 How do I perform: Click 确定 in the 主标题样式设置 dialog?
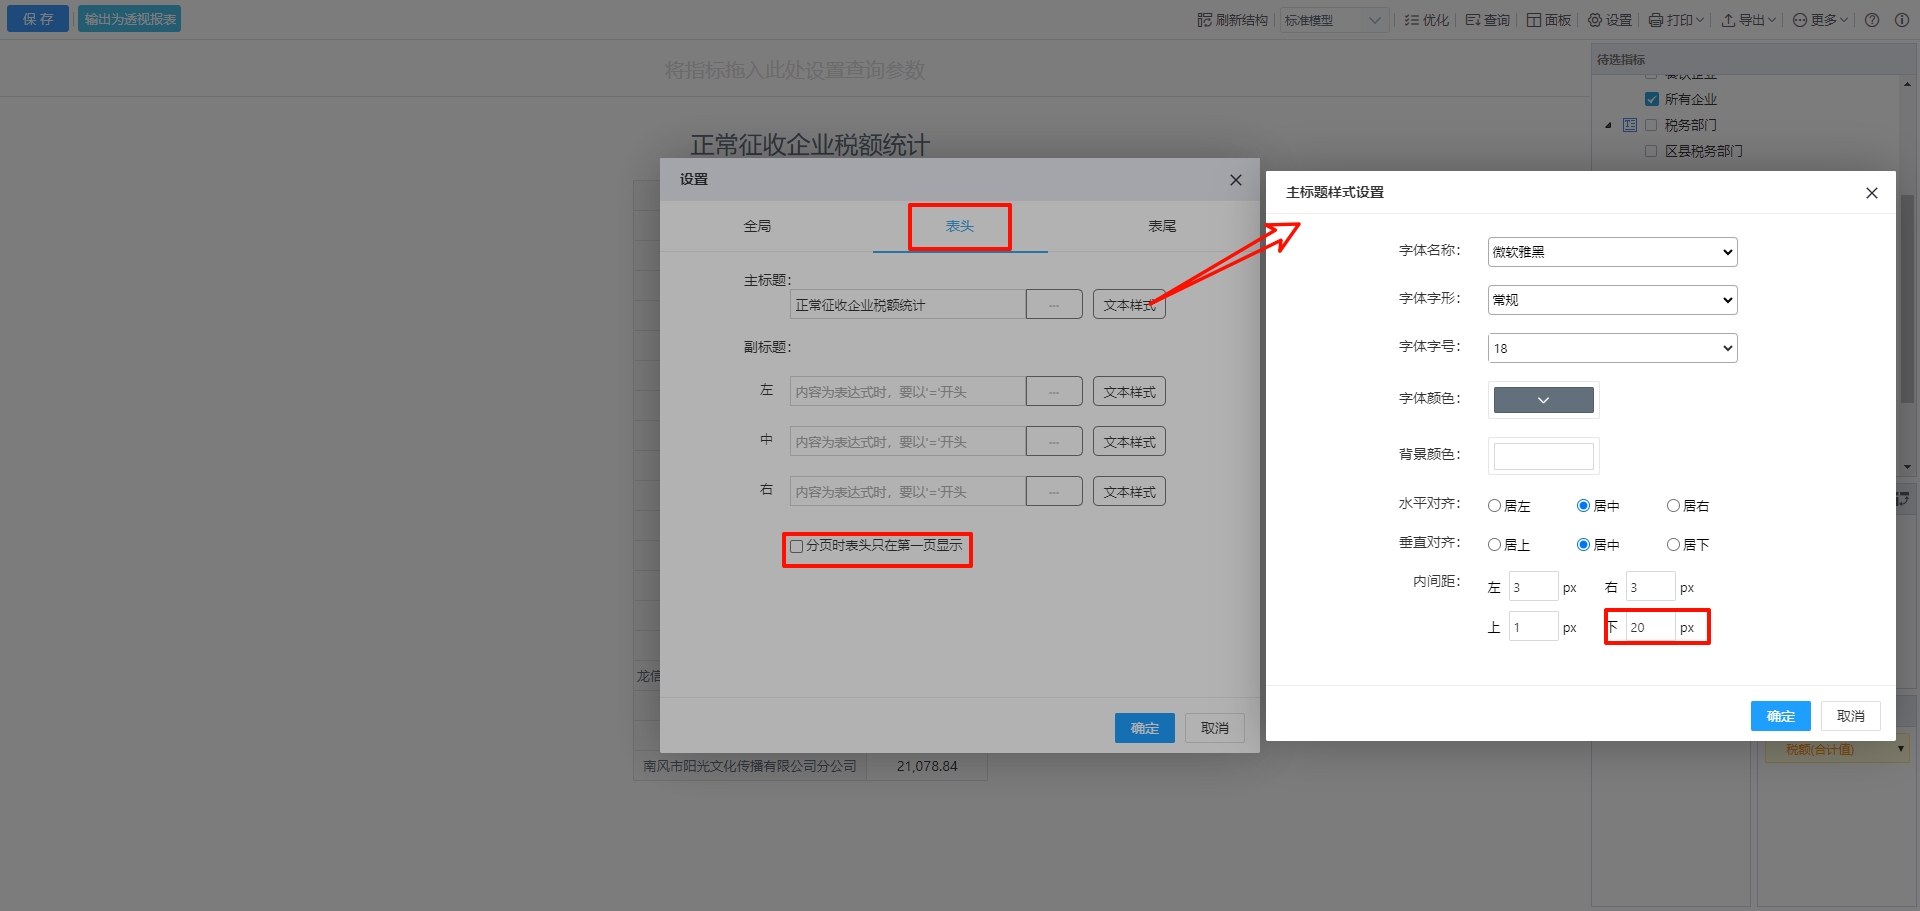[1780, 716]
